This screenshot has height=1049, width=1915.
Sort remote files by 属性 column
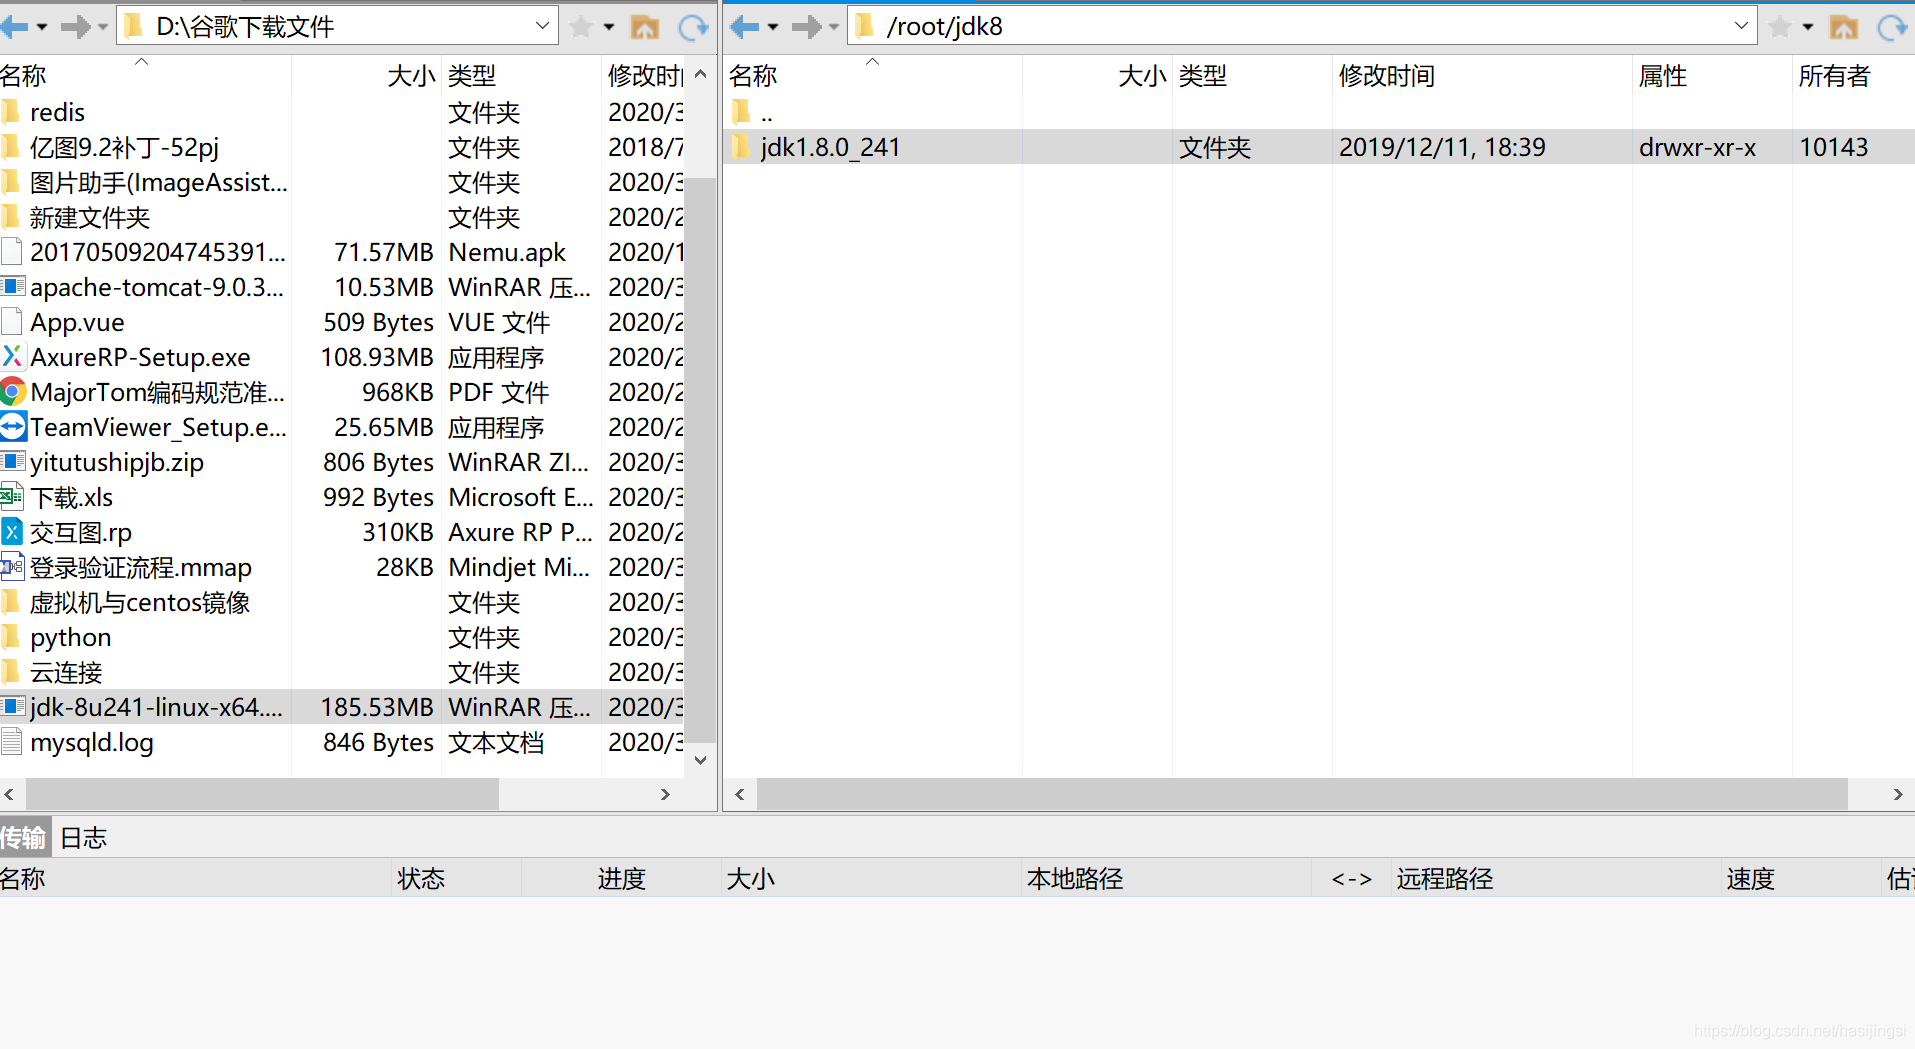tap(1711, 76)
